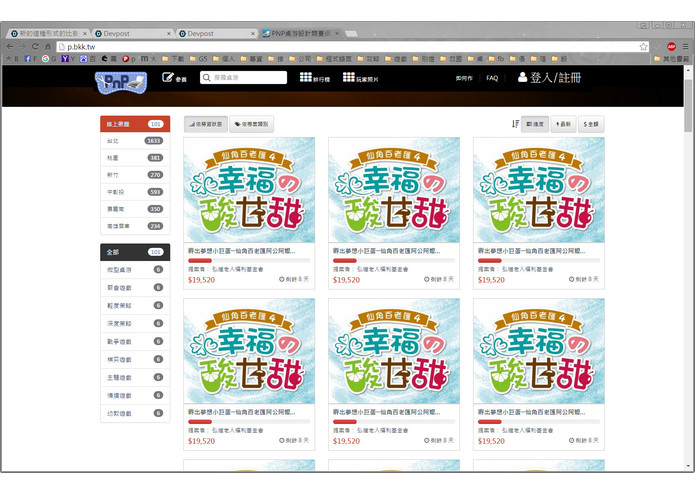Click the address bar showing p.bkk.tw

352,47
